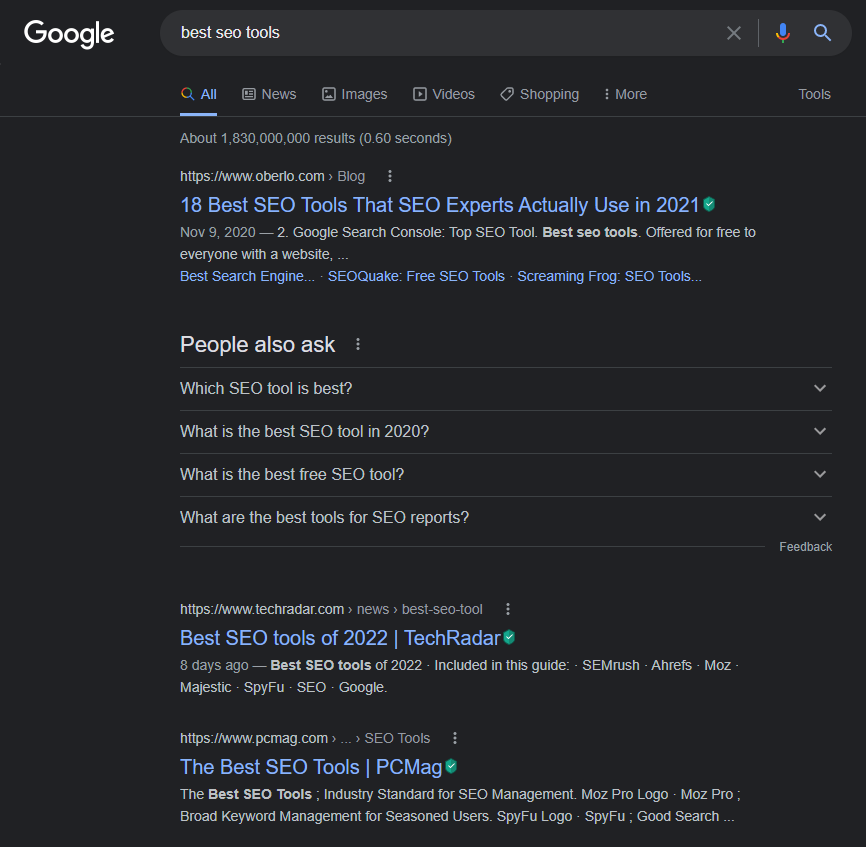Image resolution: width=866 pixels, height=847 pixels.
Task: Switch to the Images tab
Action: pos(355,94)
